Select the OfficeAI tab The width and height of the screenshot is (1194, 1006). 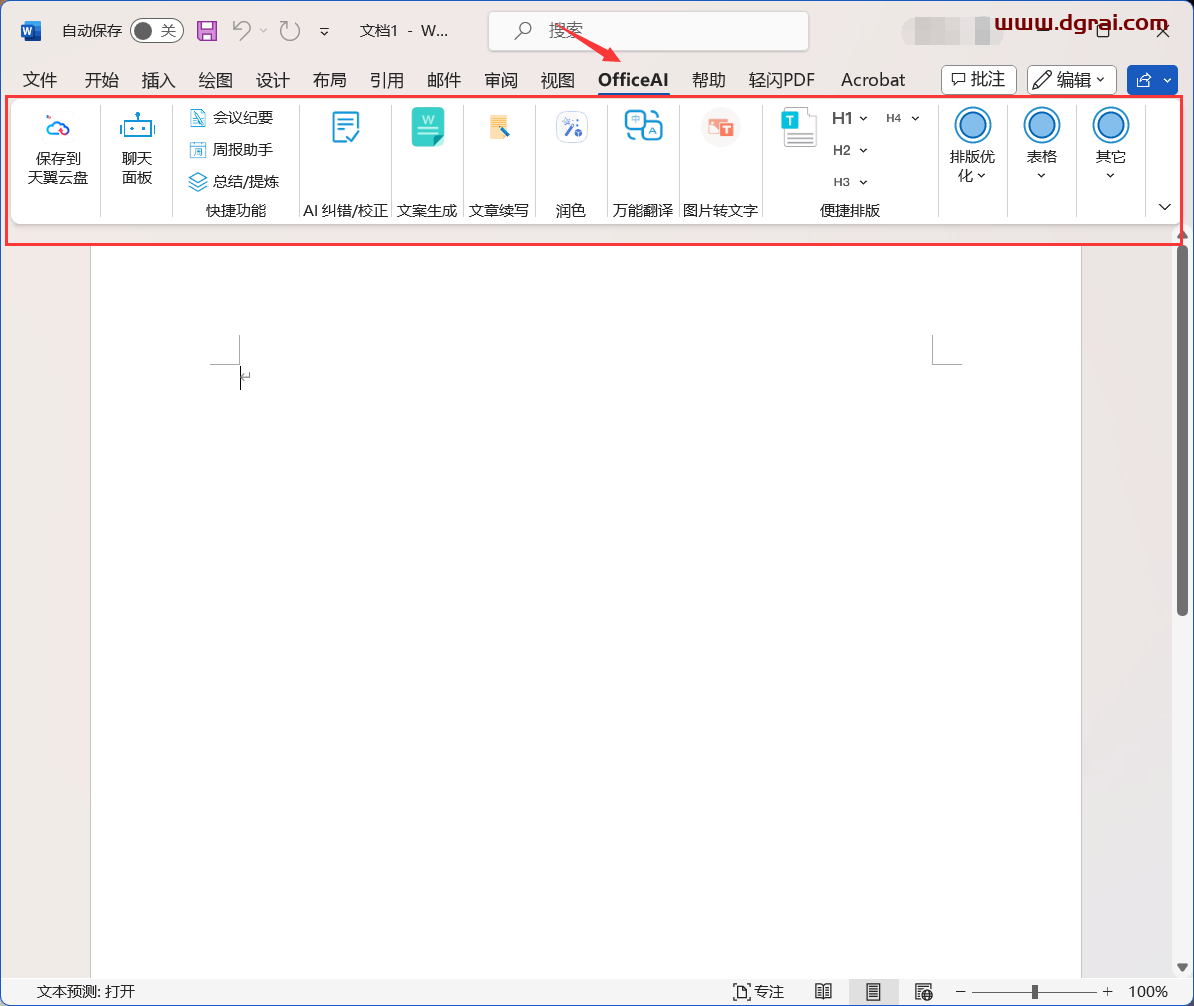(633, 80)
